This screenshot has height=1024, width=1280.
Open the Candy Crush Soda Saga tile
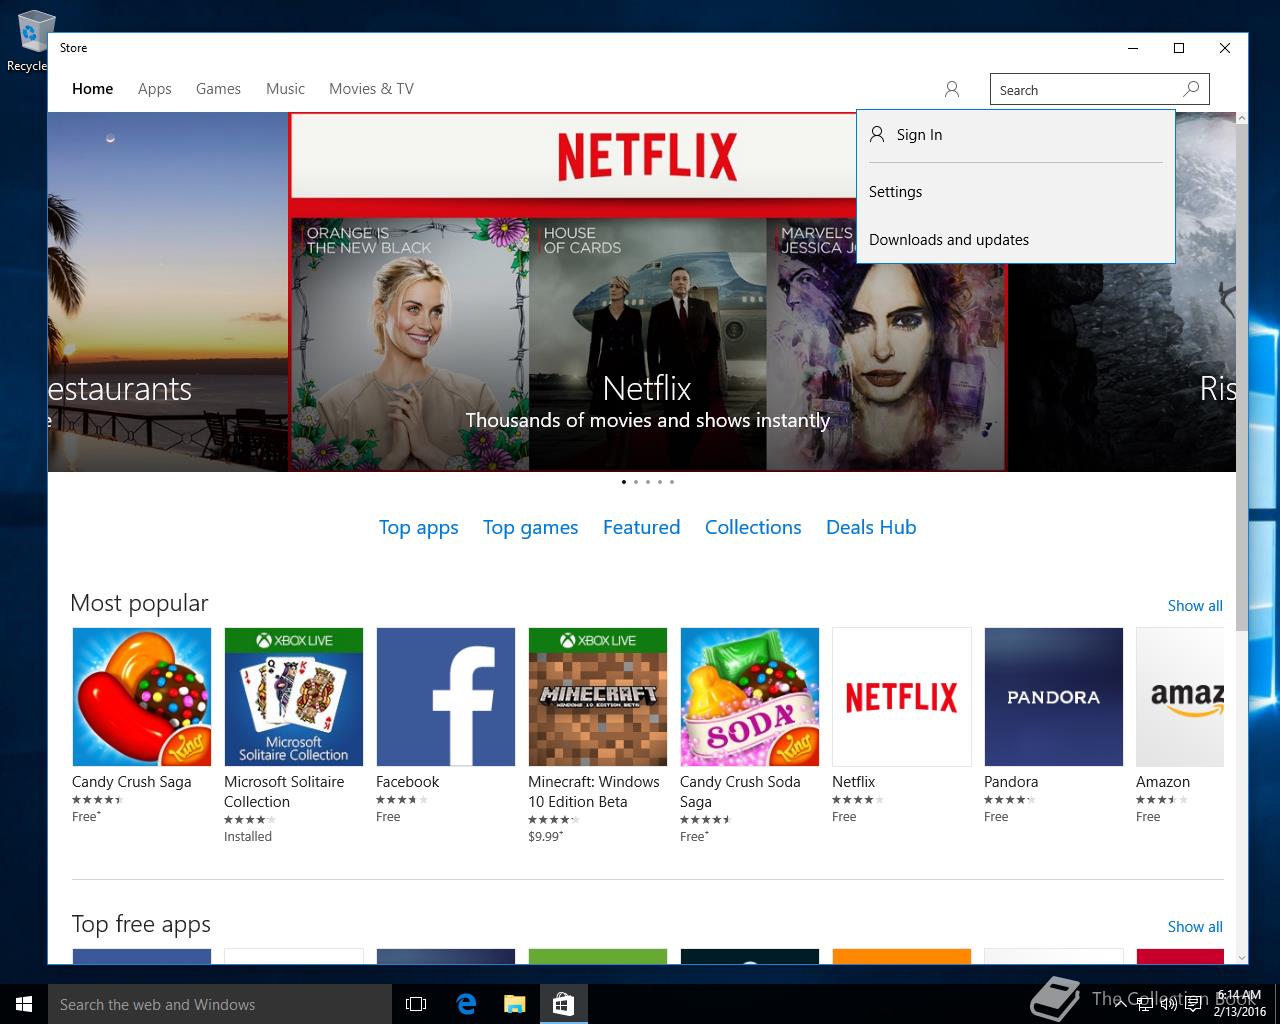coord(750,697)
